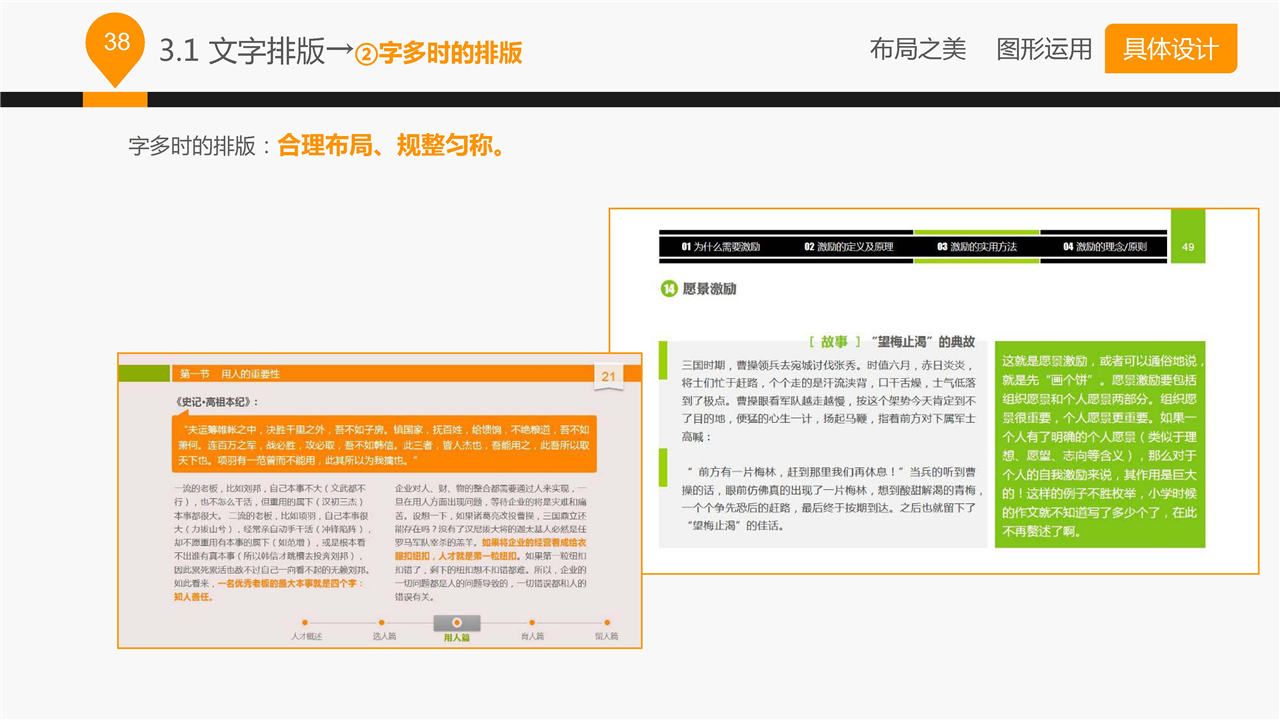Open 02 激励的定义及原理 nav item
Screen dimensions: 1280x720
[x=849, y=246]
